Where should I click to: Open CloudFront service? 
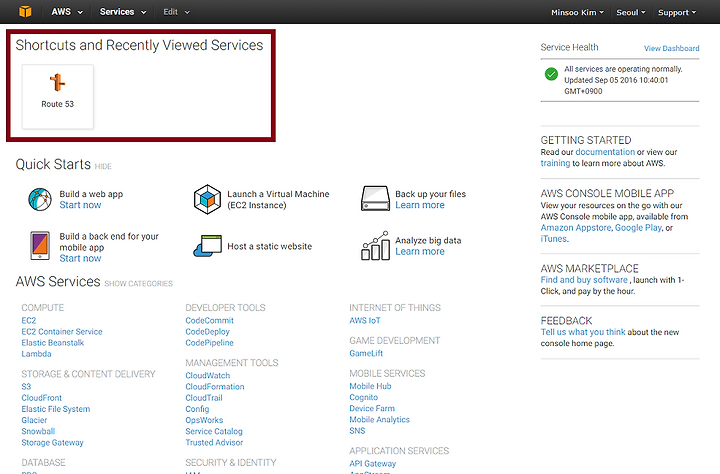coord(41,398)
